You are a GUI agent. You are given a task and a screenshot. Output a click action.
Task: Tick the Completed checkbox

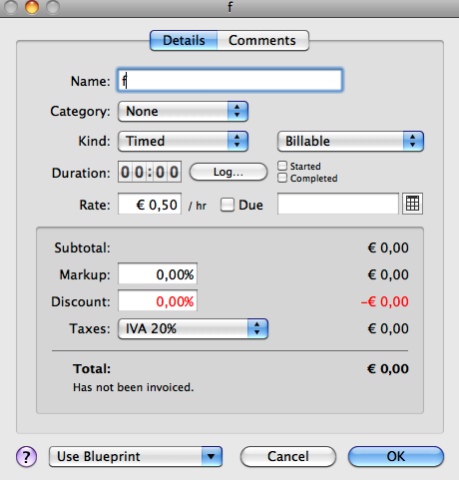pyautogui.click(x=282, y=178)
